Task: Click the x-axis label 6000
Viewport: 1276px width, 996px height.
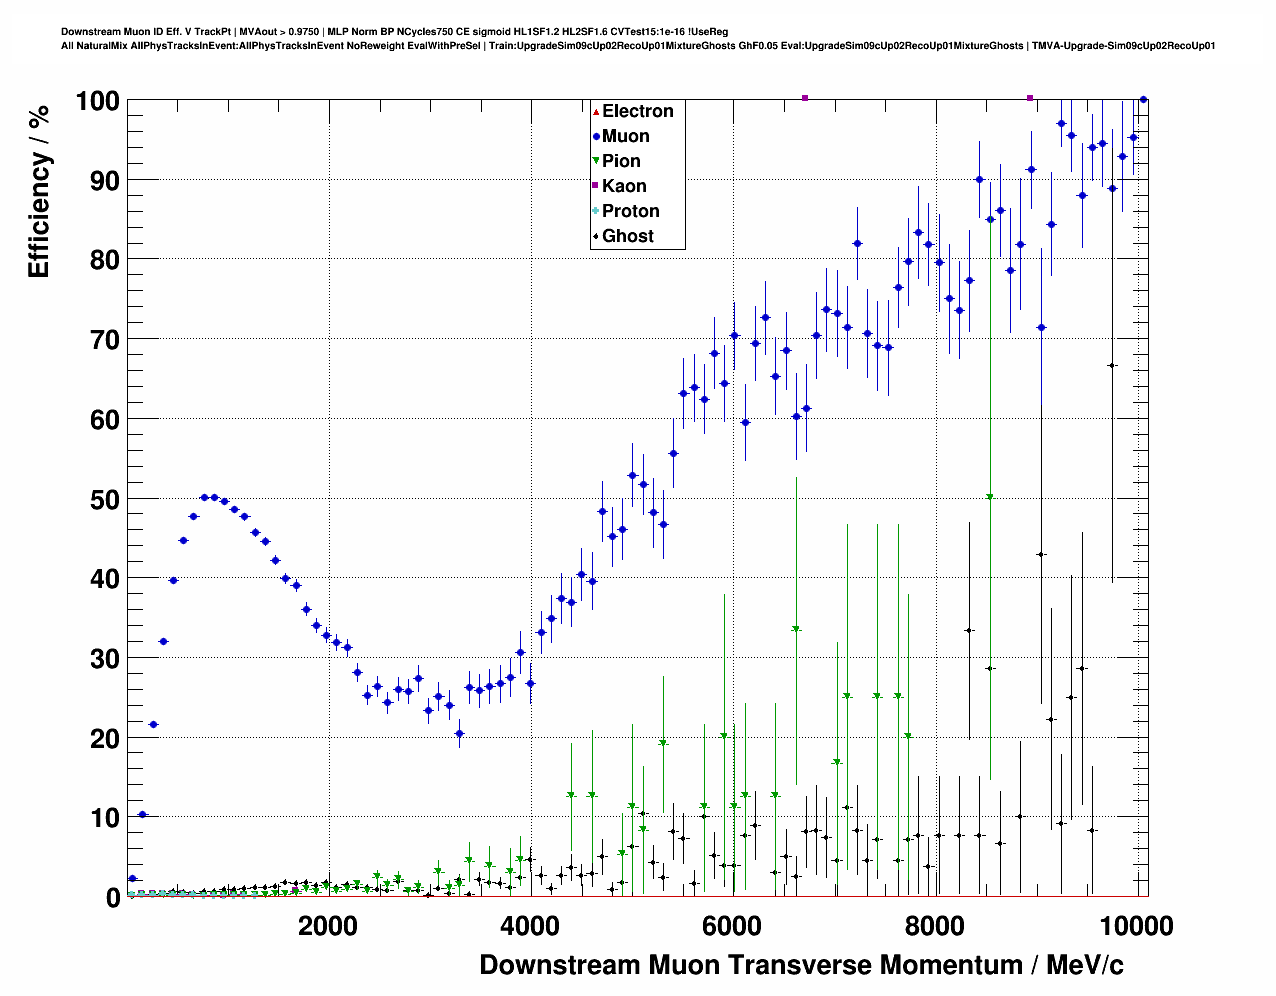Action: [733, 926]
